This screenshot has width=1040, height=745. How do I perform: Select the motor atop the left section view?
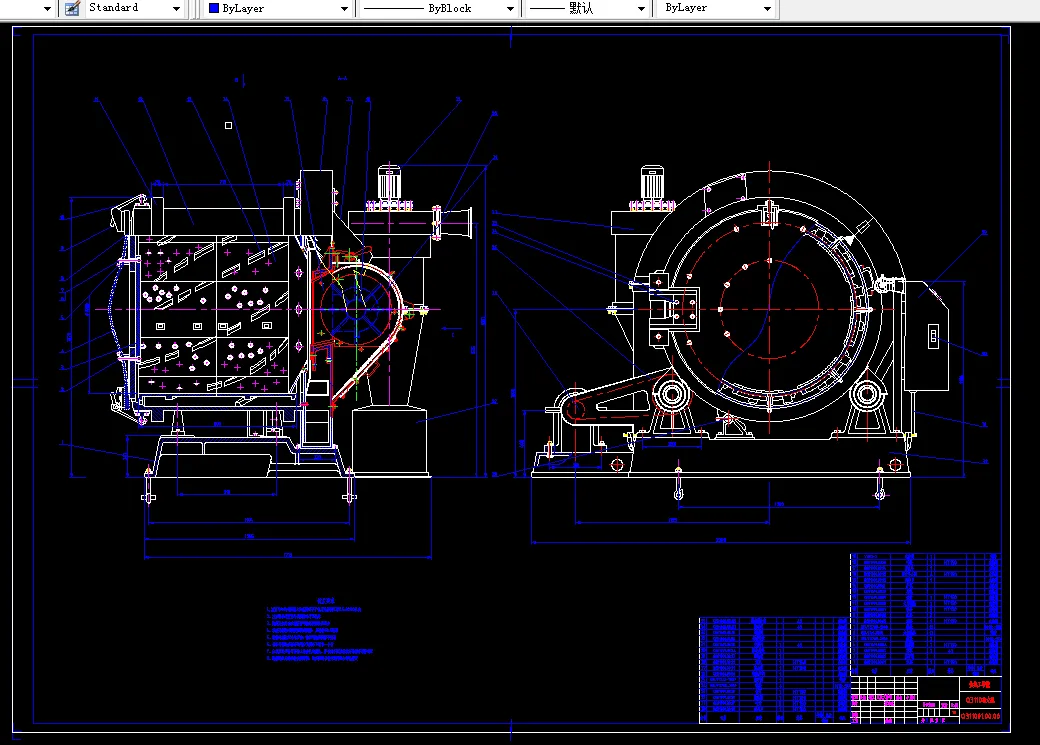tap(389, 183)
